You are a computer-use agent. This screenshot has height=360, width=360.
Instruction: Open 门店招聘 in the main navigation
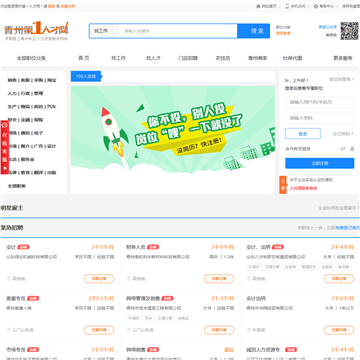188,58
